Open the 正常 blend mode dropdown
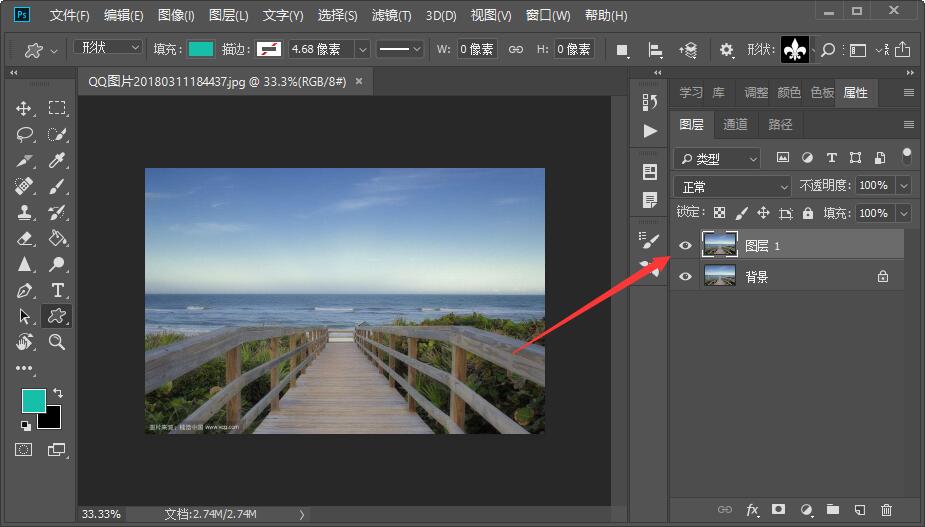The image size is (925, 527). (732, 187)
